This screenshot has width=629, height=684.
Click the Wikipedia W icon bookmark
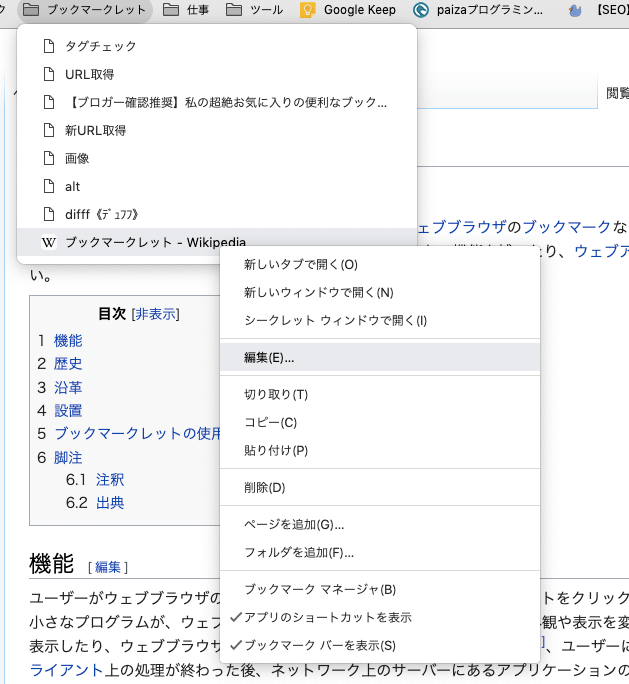48,242
